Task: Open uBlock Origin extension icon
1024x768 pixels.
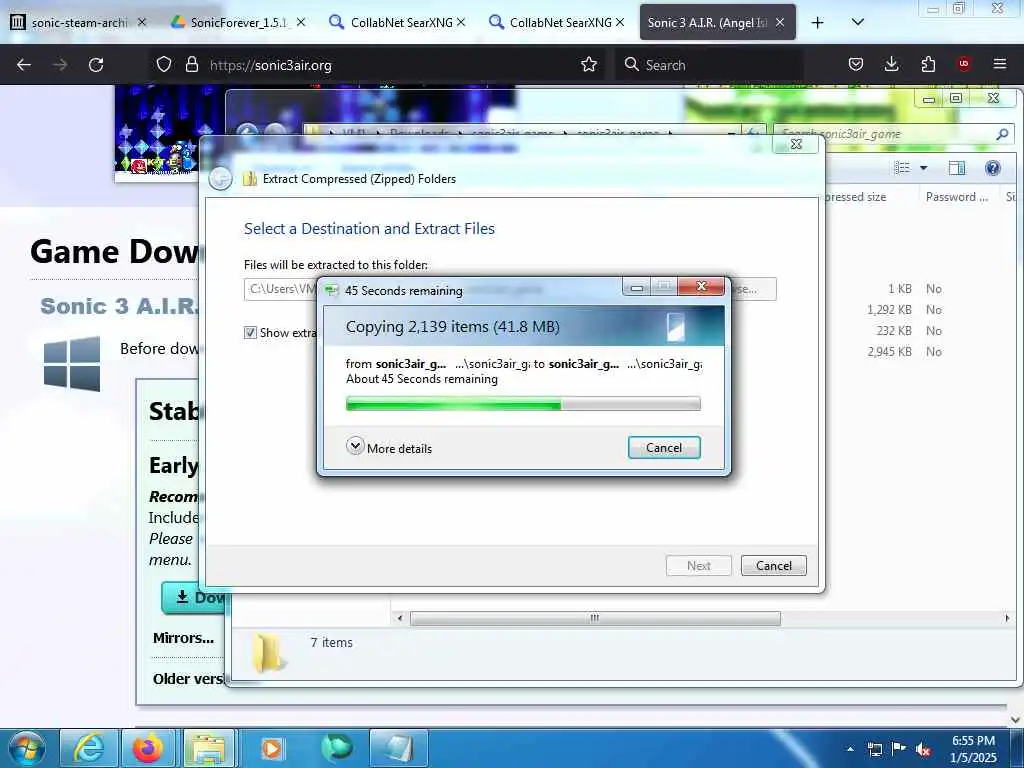Action: 963,65
